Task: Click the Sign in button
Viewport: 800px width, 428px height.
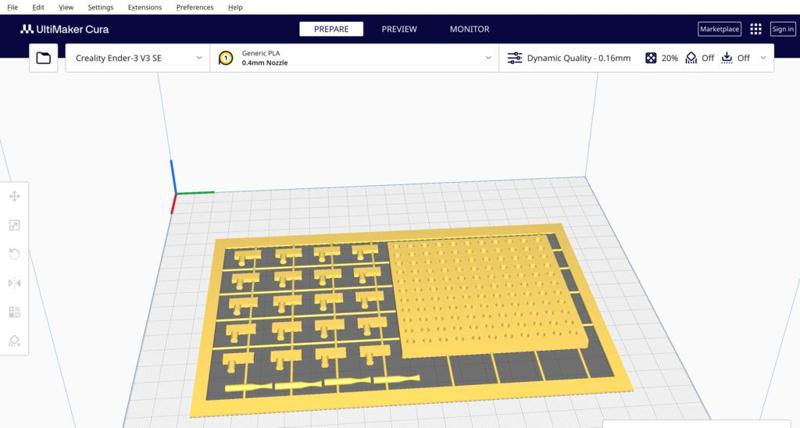Action: [783, 29]
